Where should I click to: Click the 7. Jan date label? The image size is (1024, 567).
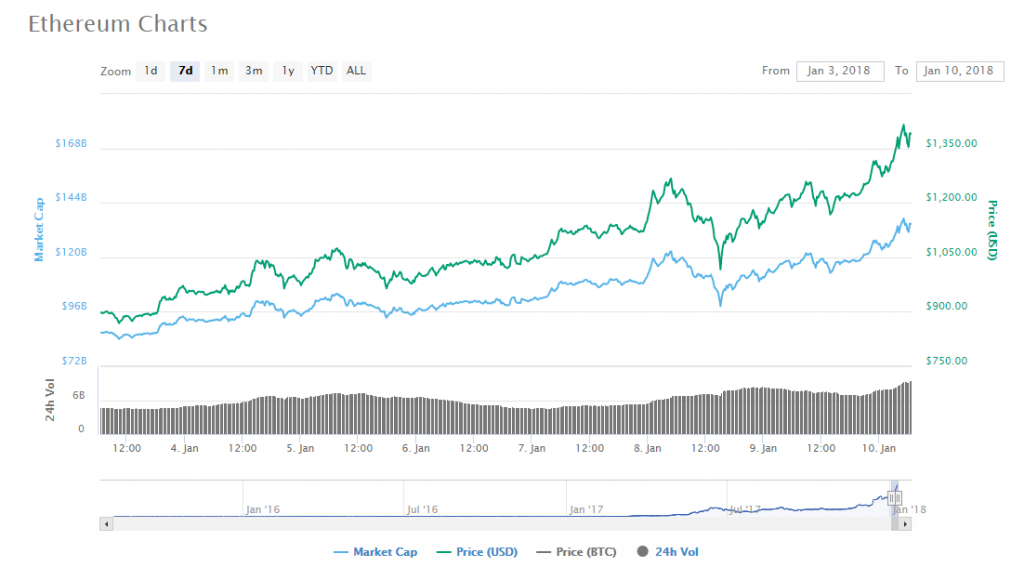(531, 448)
